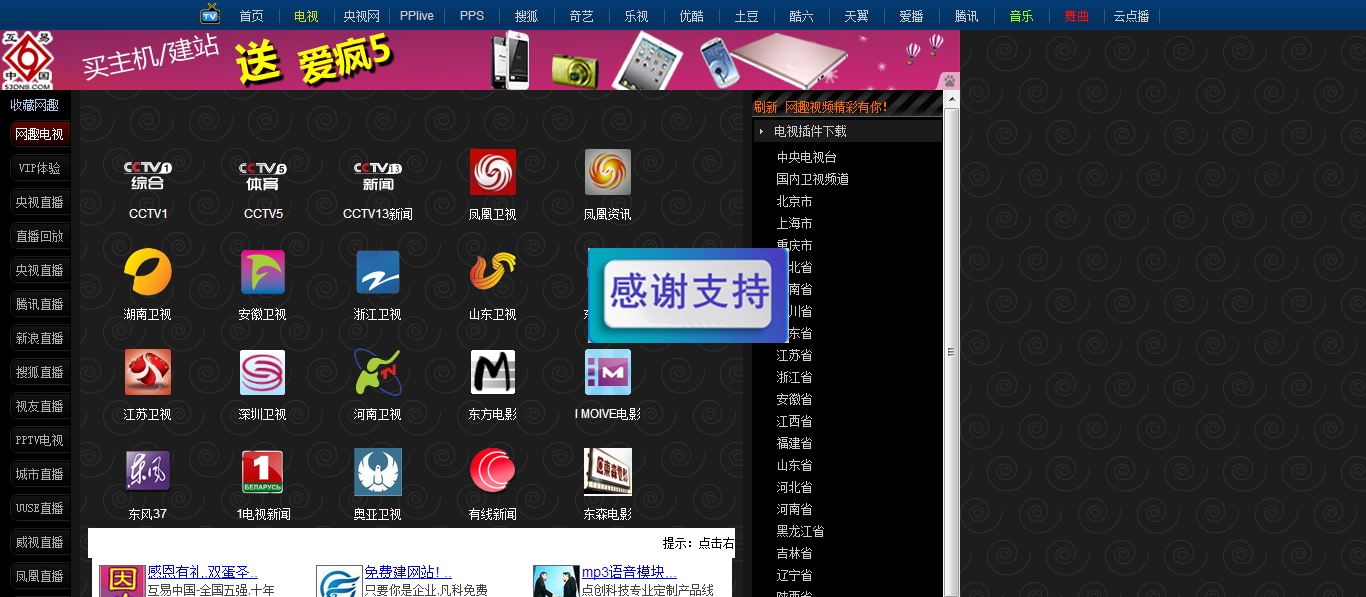Select 江苏省 in the channel list
Viewport: 1366px width, 597px height.
point(795,355)
